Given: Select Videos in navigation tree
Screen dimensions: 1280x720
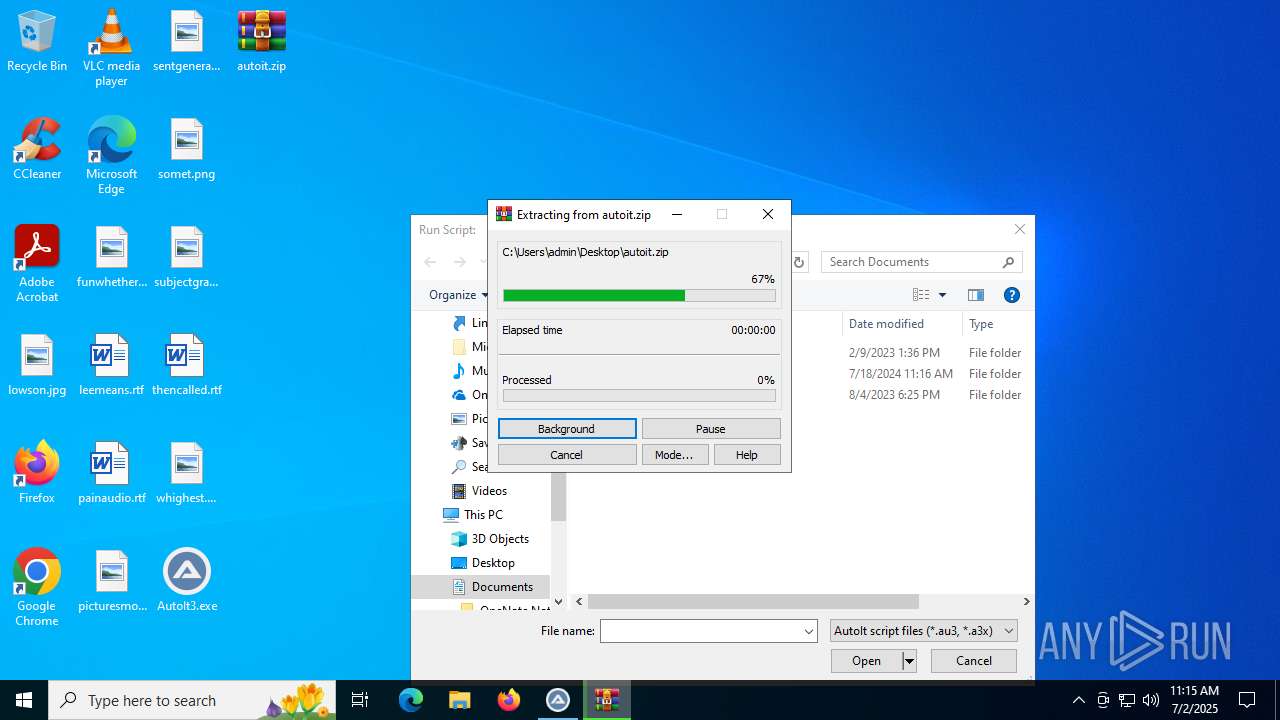Looking at the screenshot, I should tap(489, 491).
